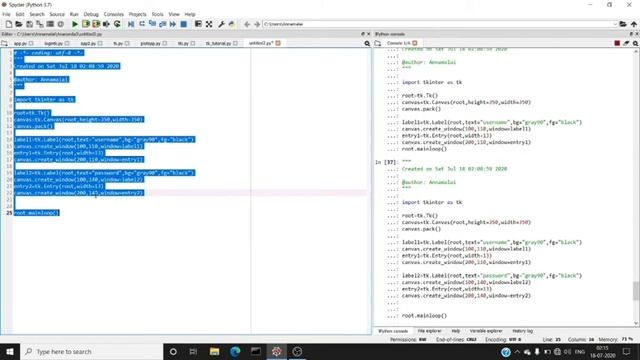Click Browse tabs icon in editor
Image resolution: width=640 pixels, height=360 pixels.
pos(4,43)
